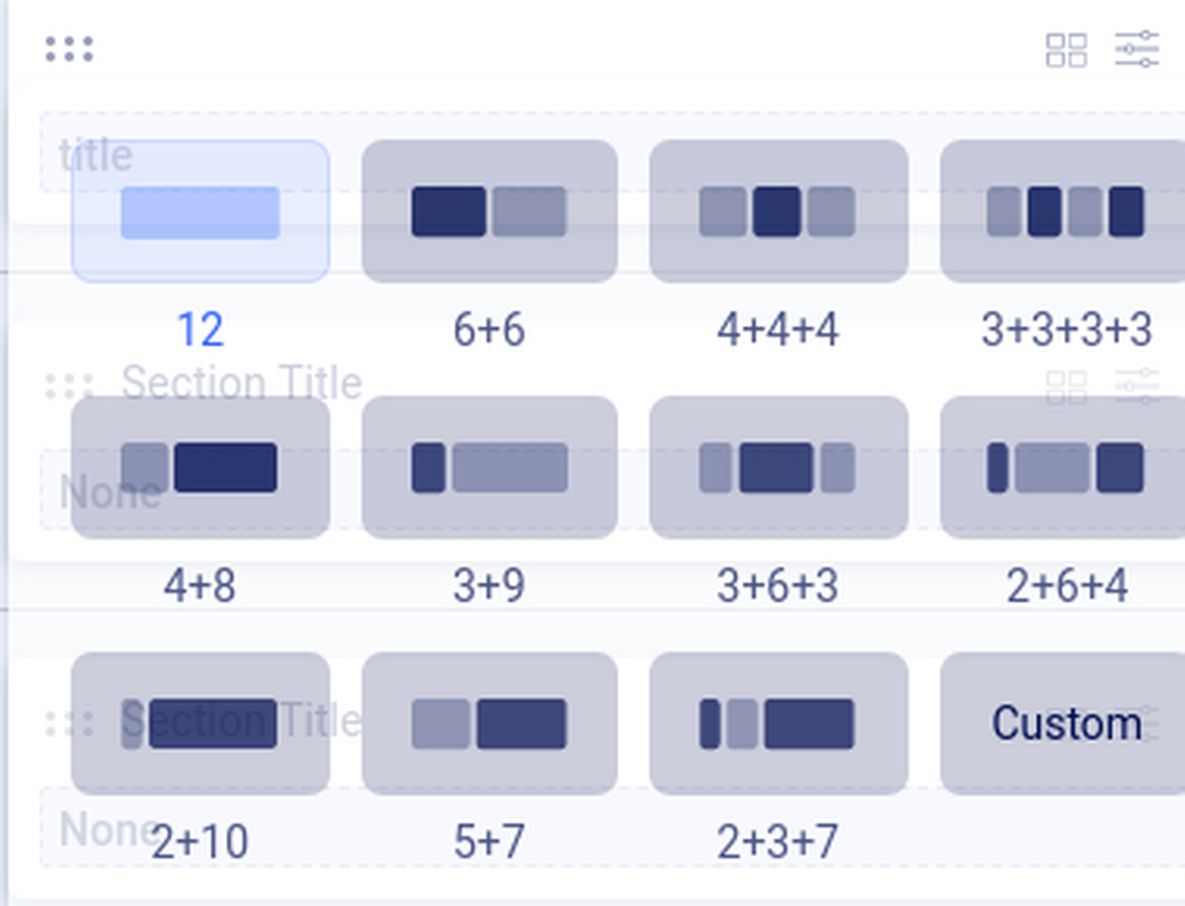Choose the 5+7 column layout
Viewport: 1185px width, 906px height.
pos(489,724)
